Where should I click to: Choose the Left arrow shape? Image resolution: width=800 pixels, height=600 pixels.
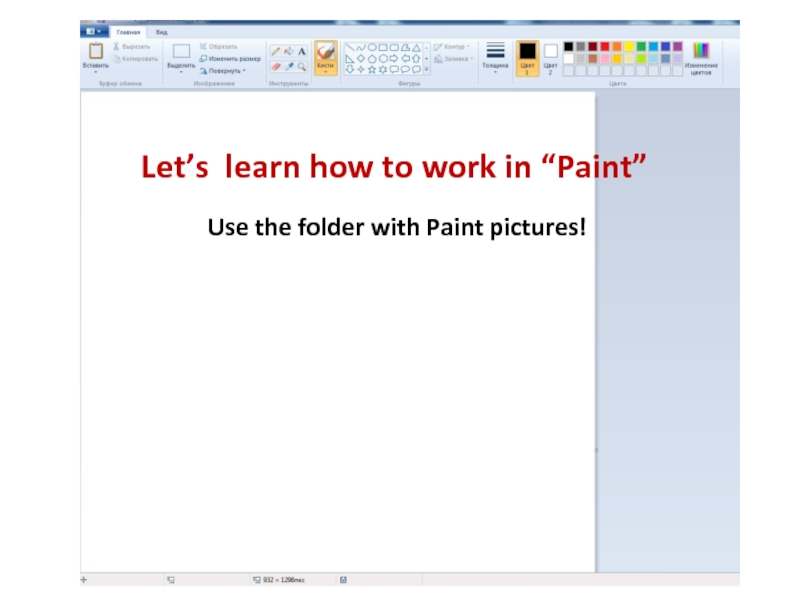tap(406, 59)
